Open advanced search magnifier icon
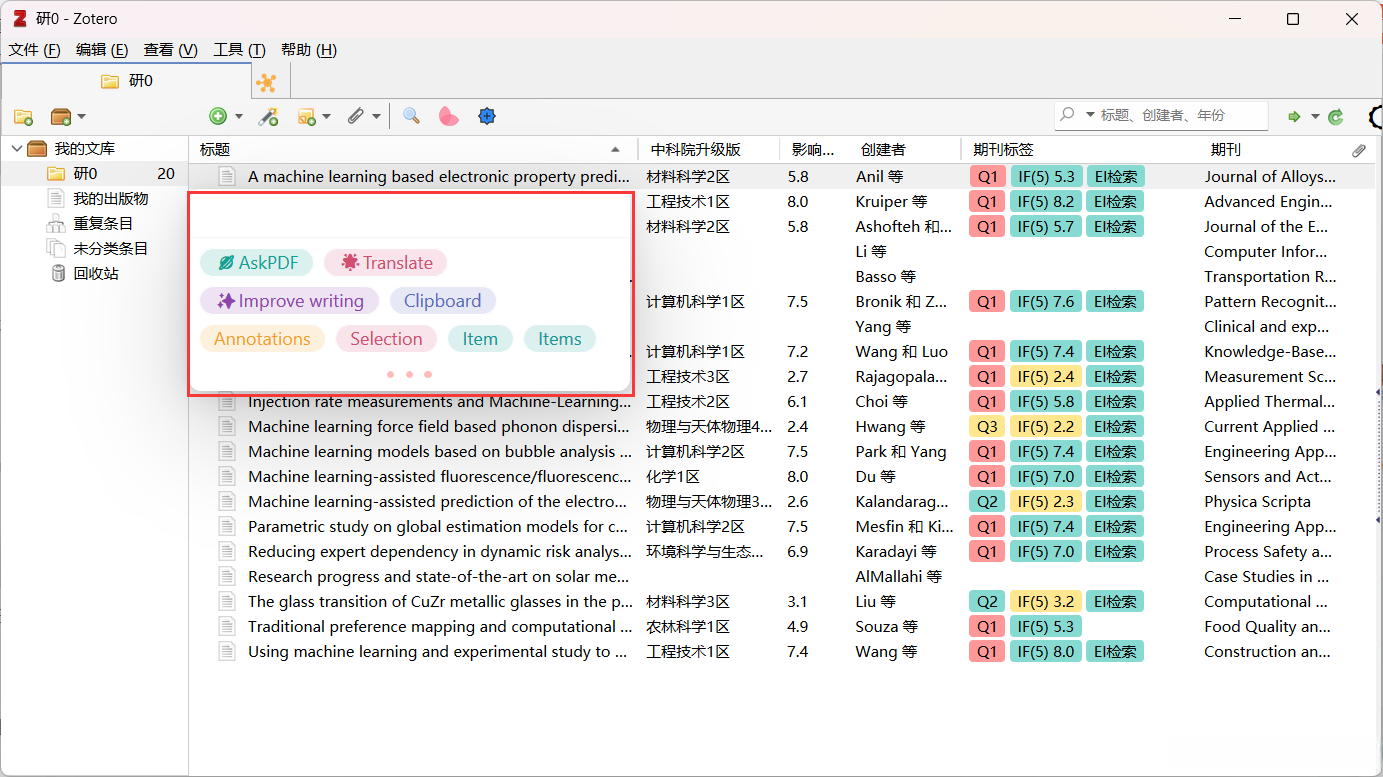This screenshot has height=777, width=1383. pyautogui.click(x=411, y=116)
